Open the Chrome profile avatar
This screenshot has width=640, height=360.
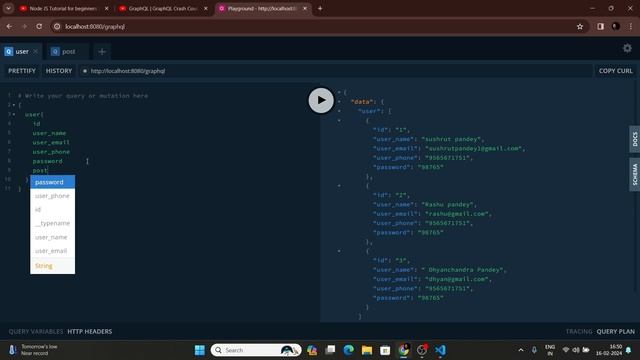coord(616,27)
